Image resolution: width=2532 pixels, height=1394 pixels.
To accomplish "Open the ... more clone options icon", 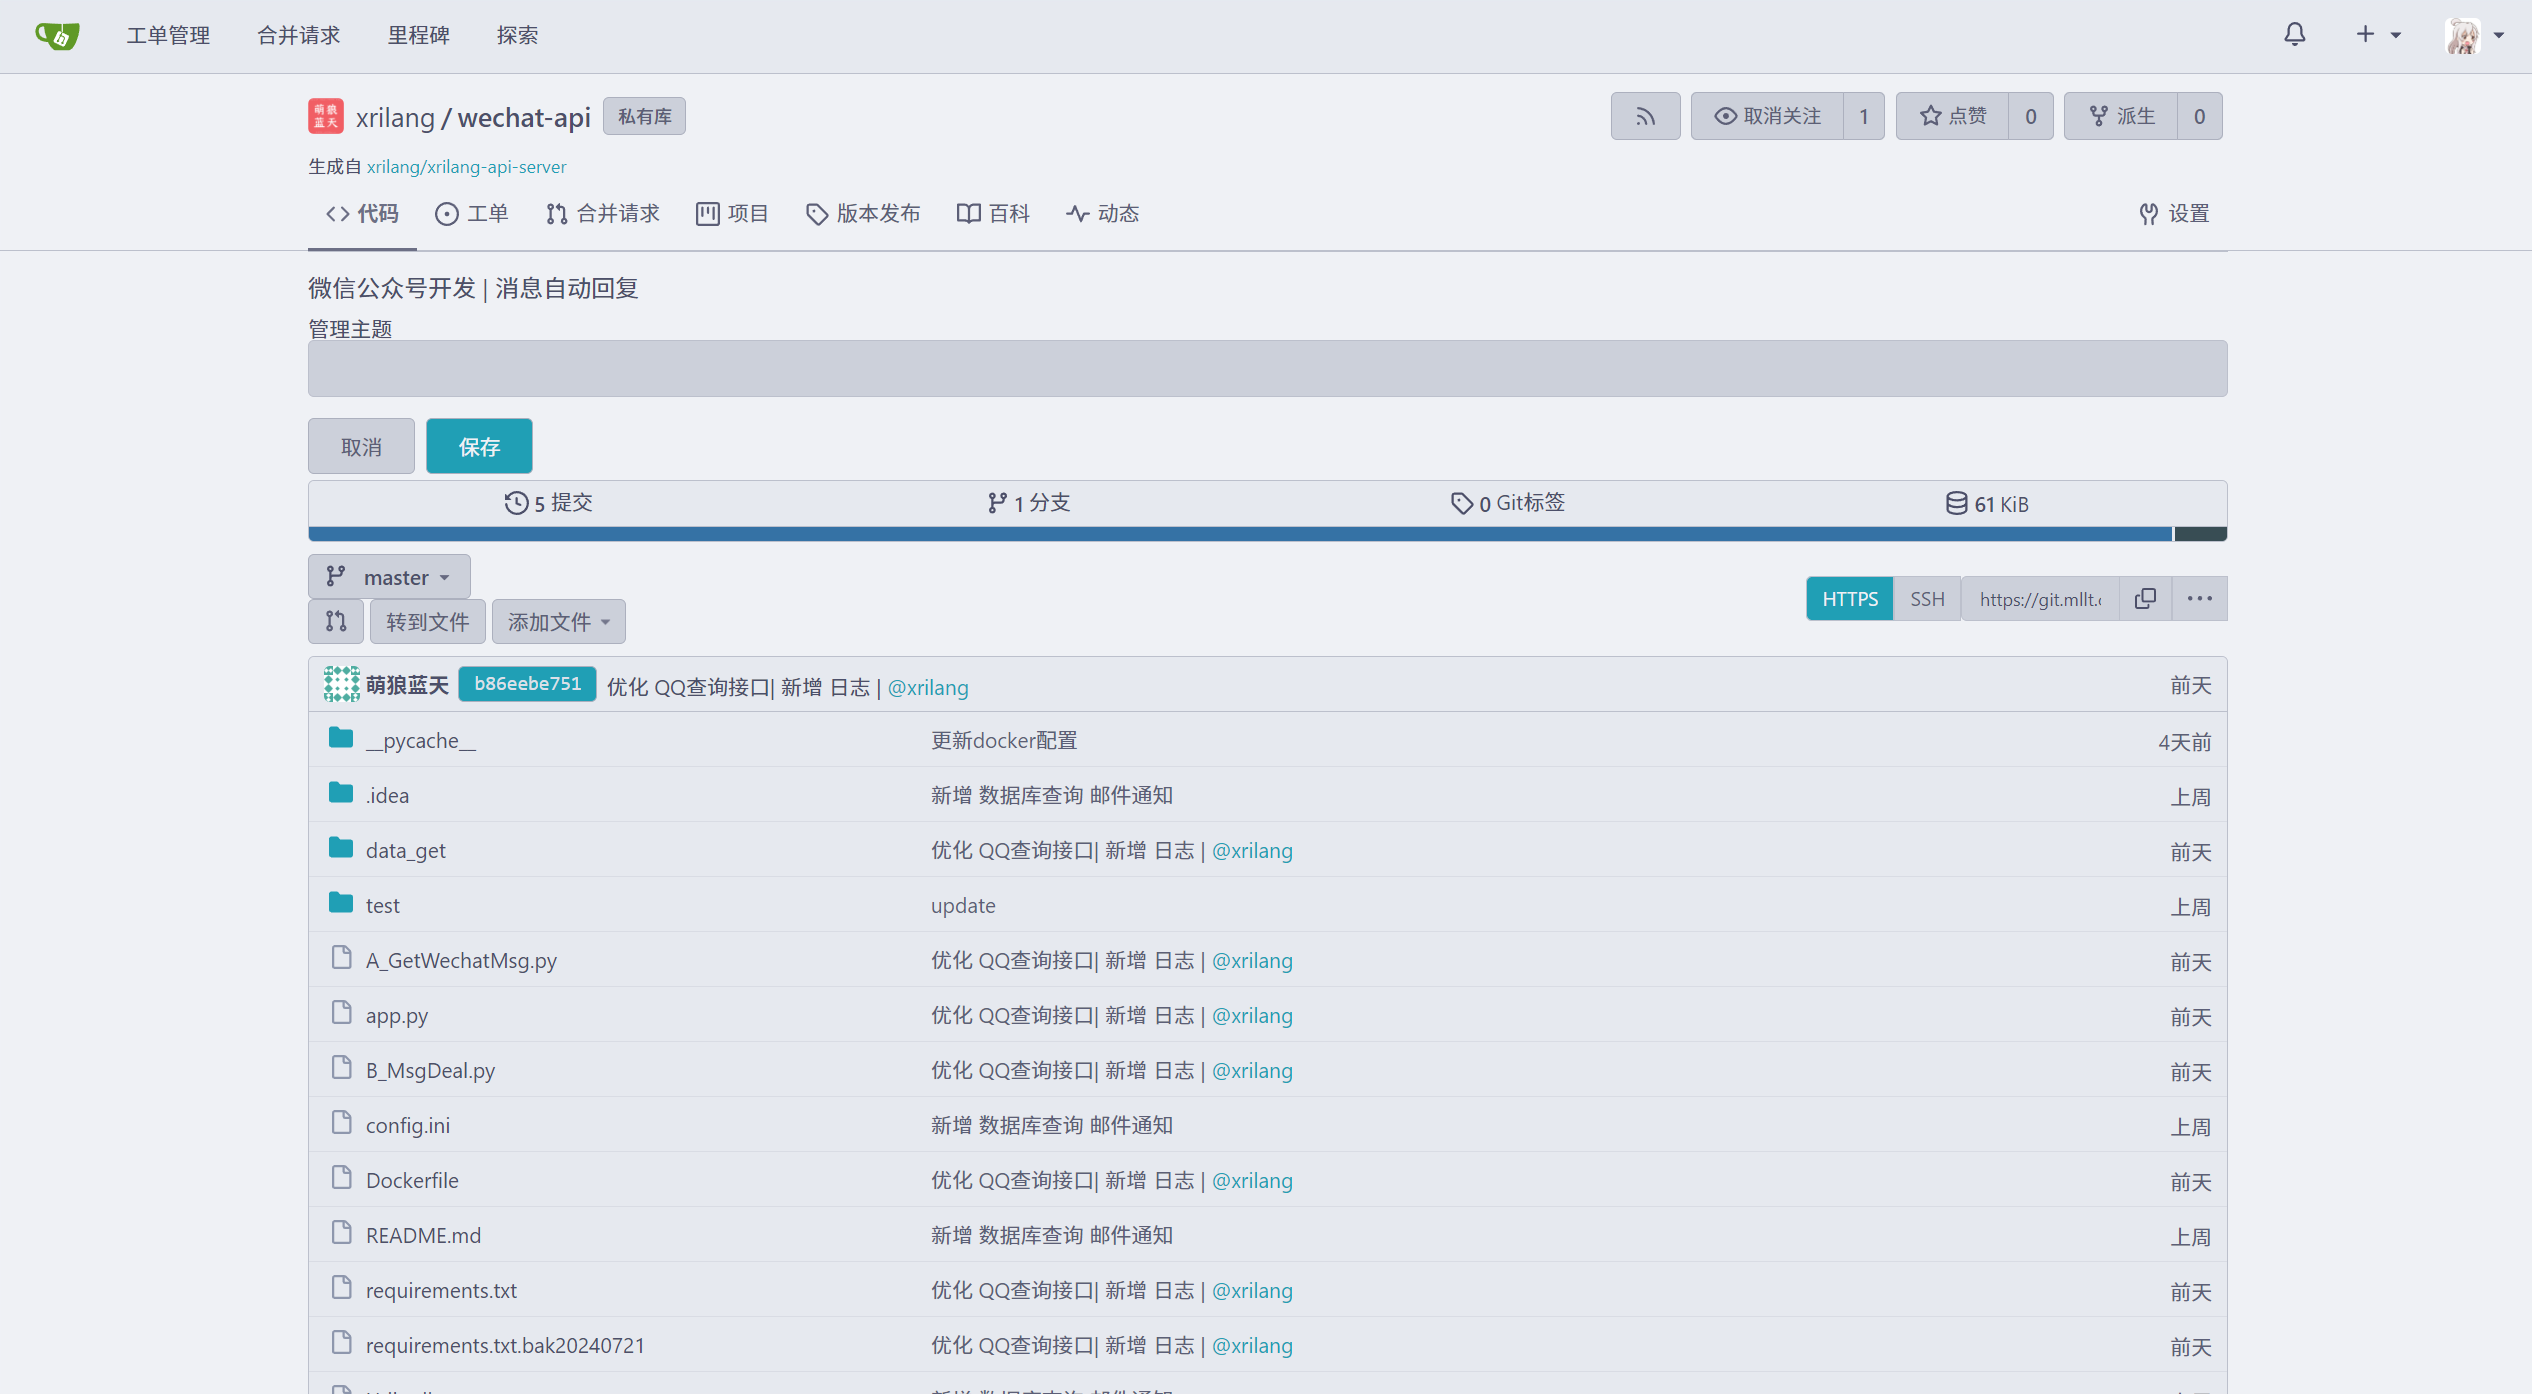I will click(x=2199, y=598).
